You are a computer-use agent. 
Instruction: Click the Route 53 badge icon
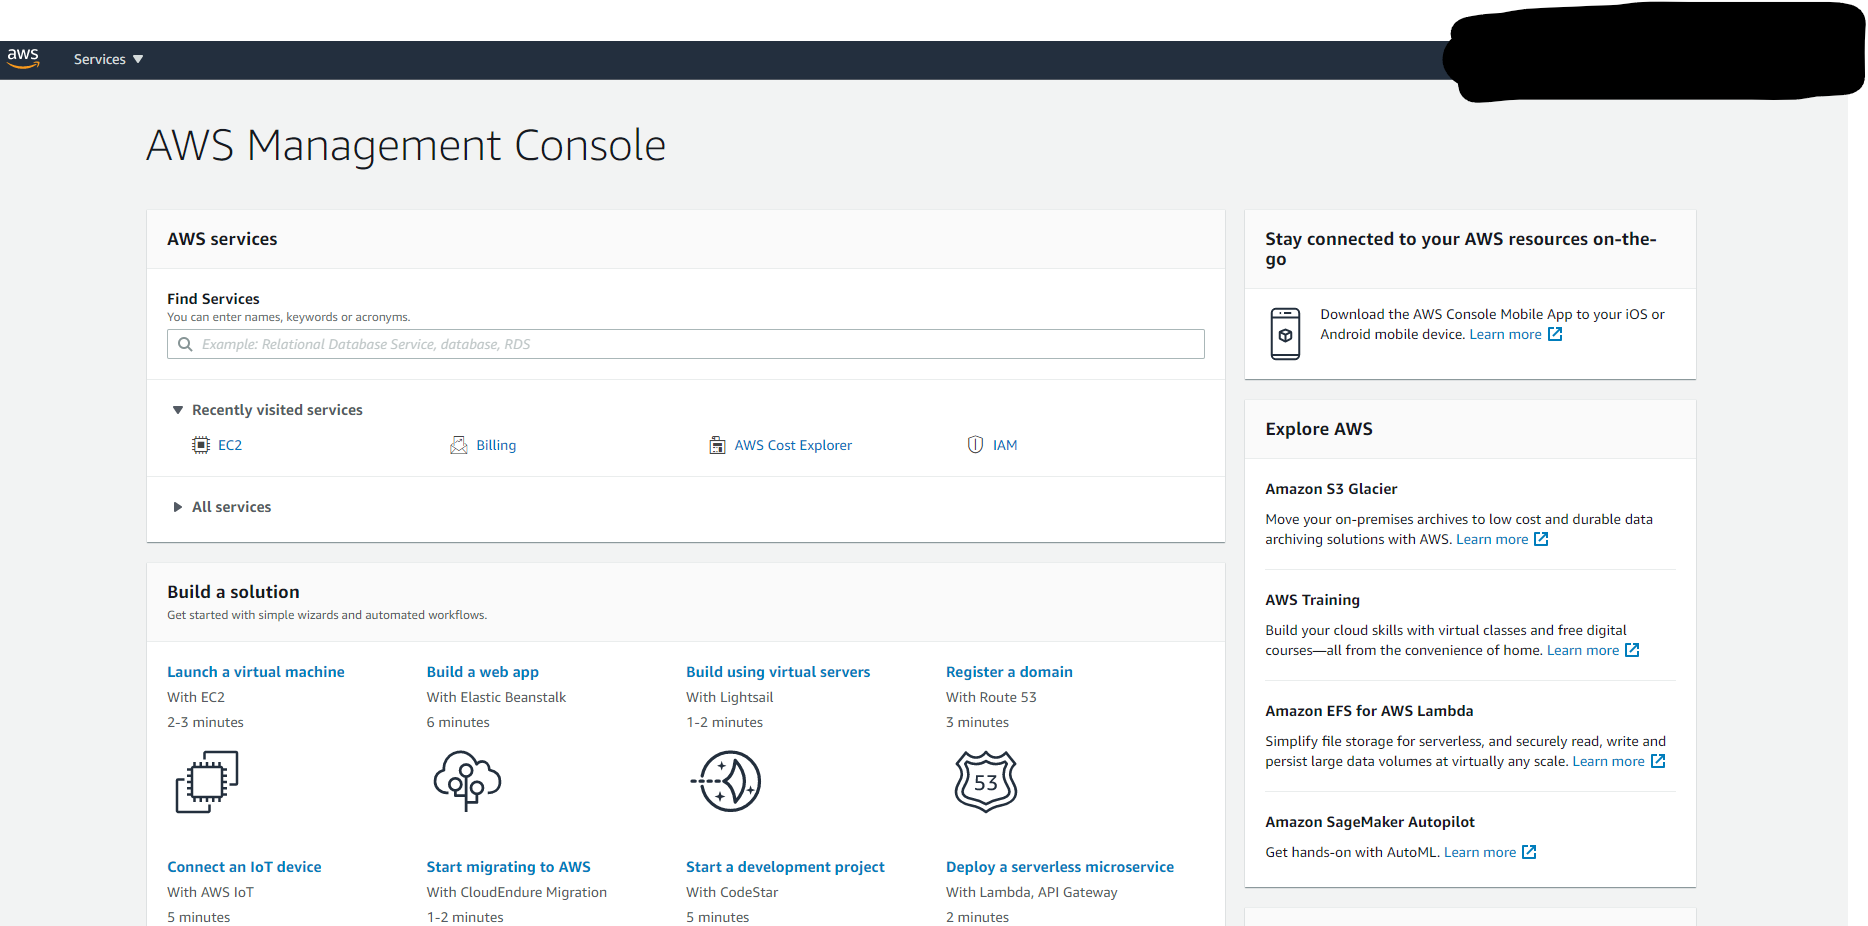click(x=986, y=782)
